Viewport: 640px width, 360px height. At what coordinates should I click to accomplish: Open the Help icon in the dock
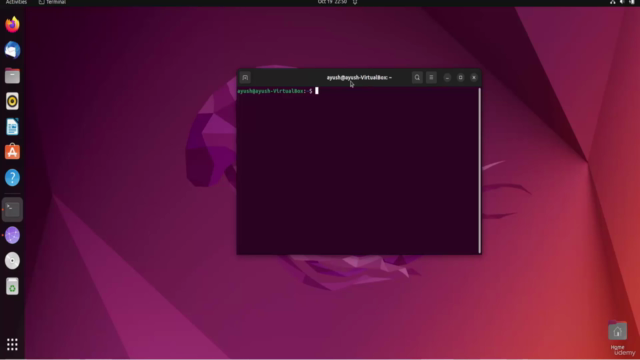12,178
